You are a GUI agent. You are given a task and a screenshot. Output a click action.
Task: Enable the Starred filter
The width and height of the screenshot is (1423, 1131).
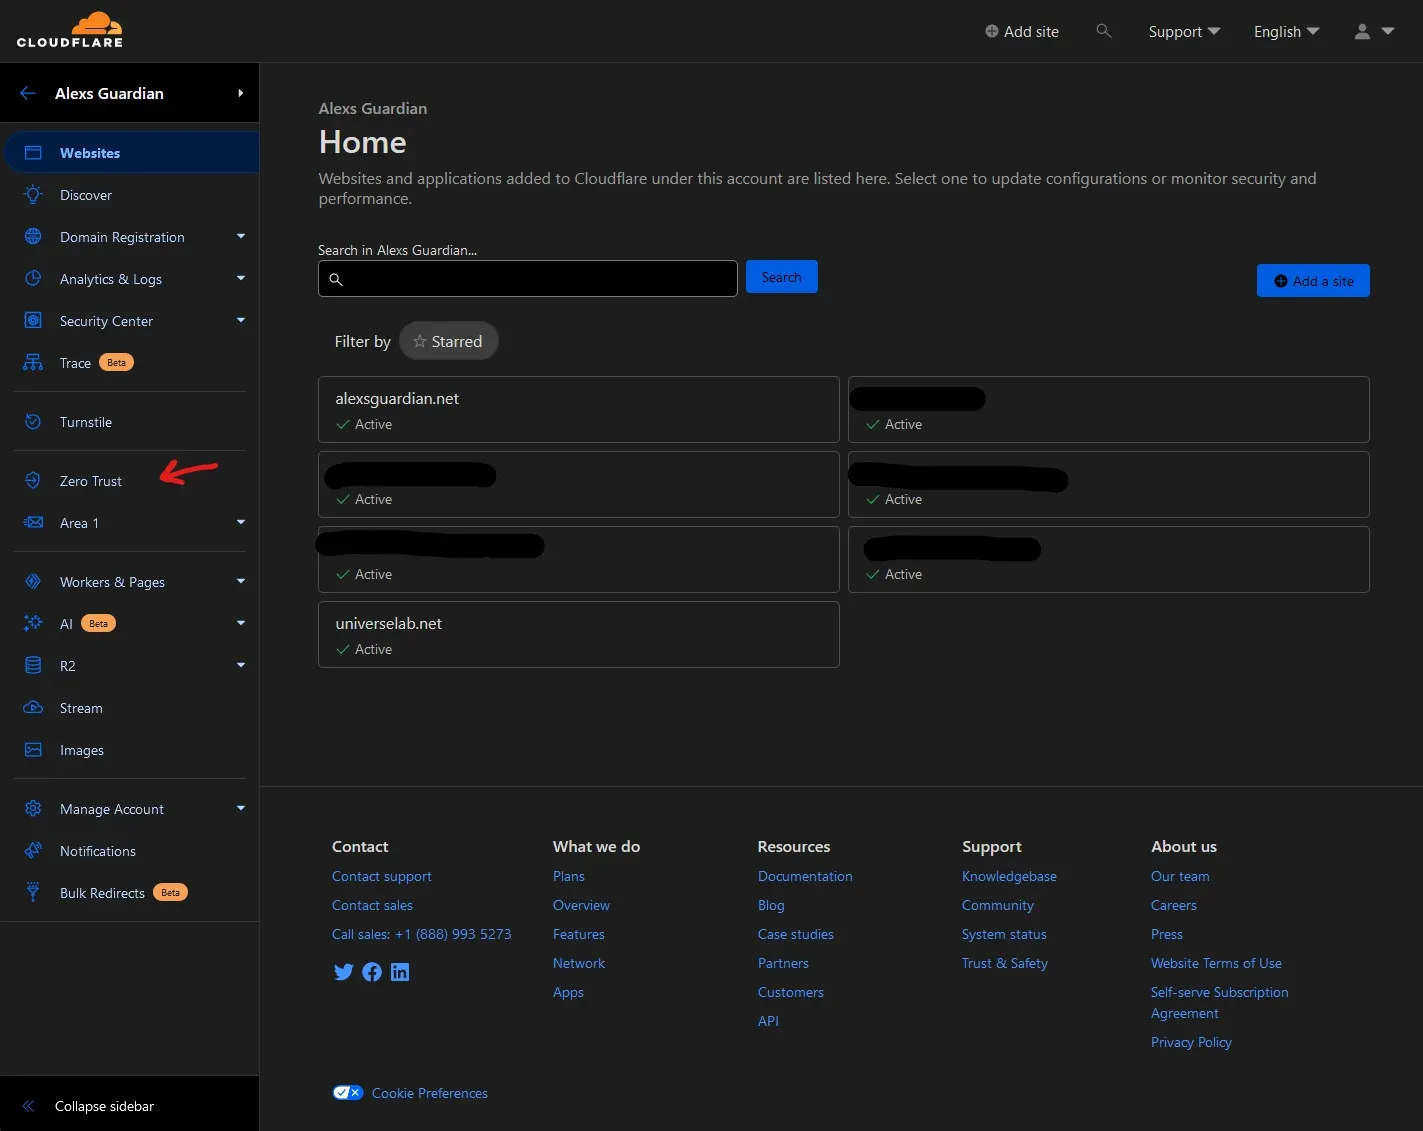[x=449, y=340]
